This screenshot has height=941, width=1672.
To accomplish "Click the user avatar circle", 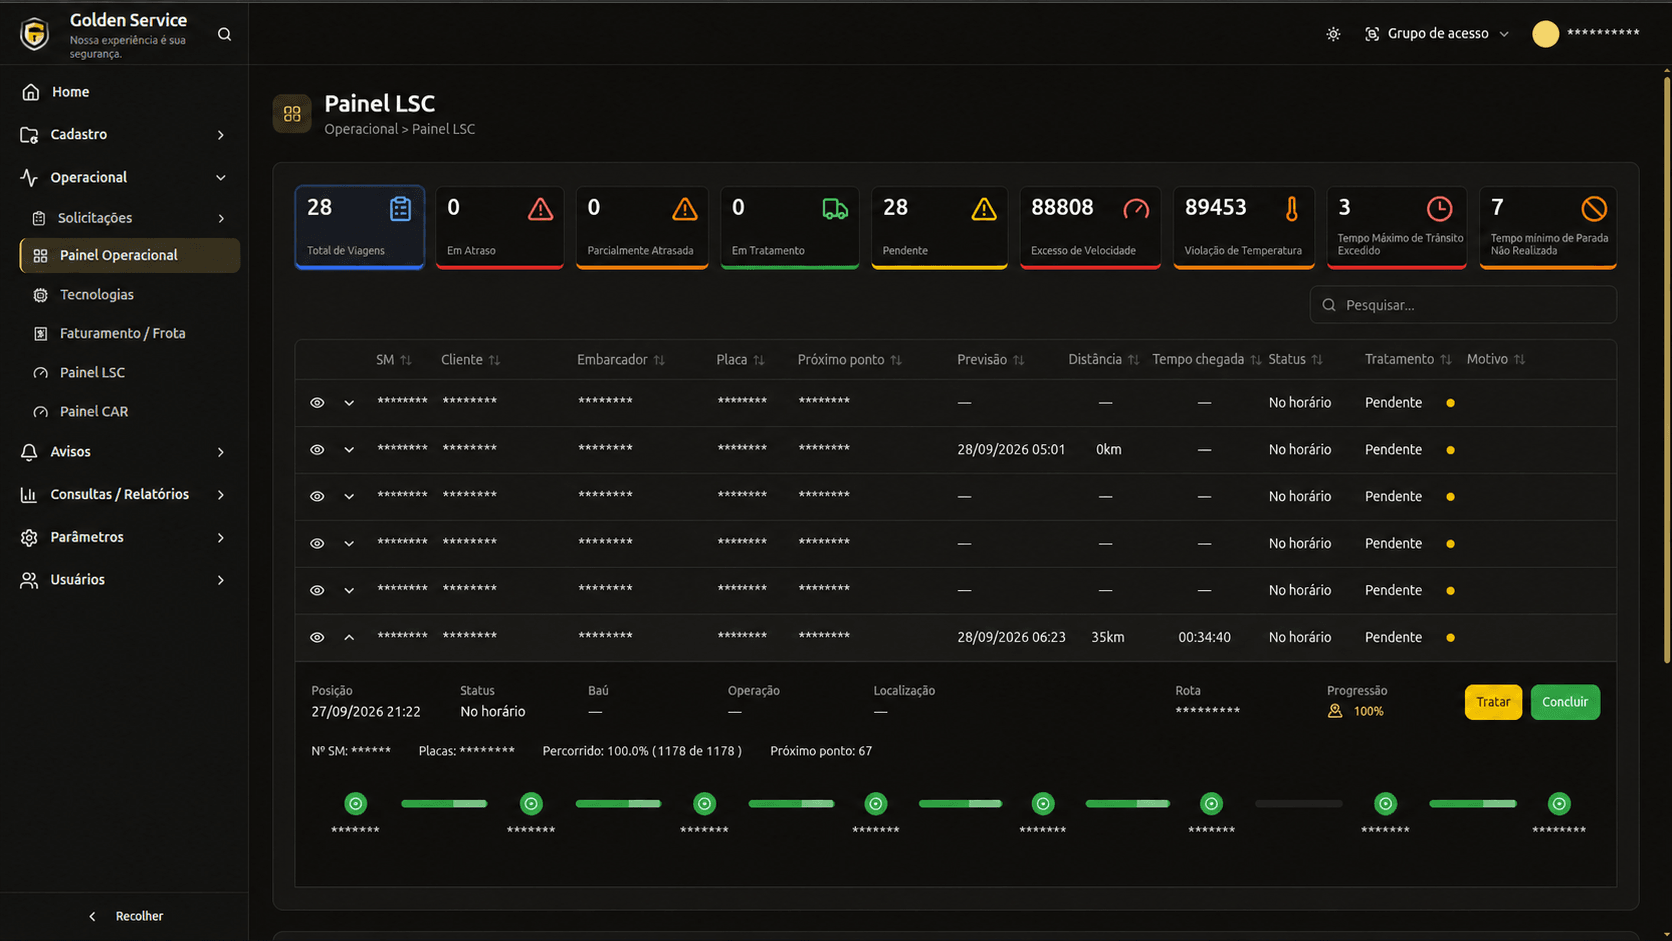I will pyautogui.click(x=1545, y=34).
